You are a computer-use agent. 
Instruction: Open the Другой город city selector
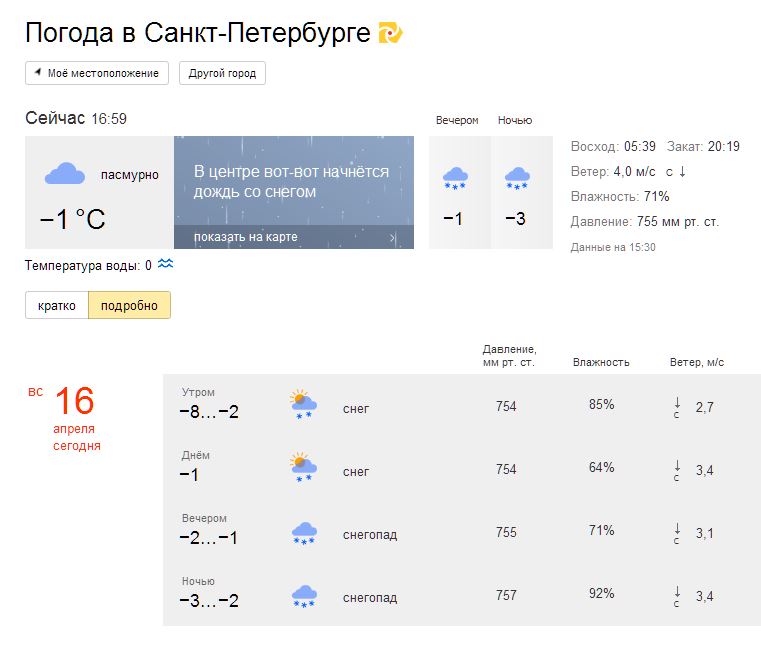coord(222,73)
